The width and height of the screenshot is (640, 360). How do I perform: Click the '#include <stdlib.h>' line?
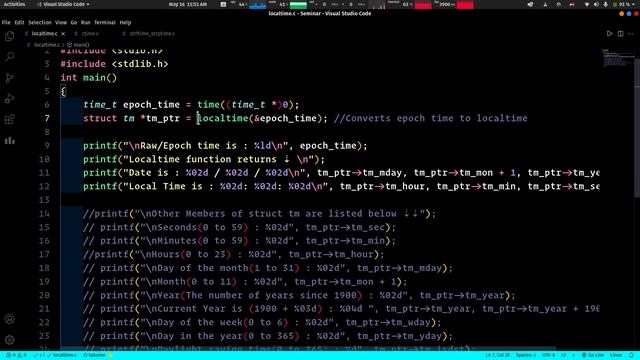(114, 64)
